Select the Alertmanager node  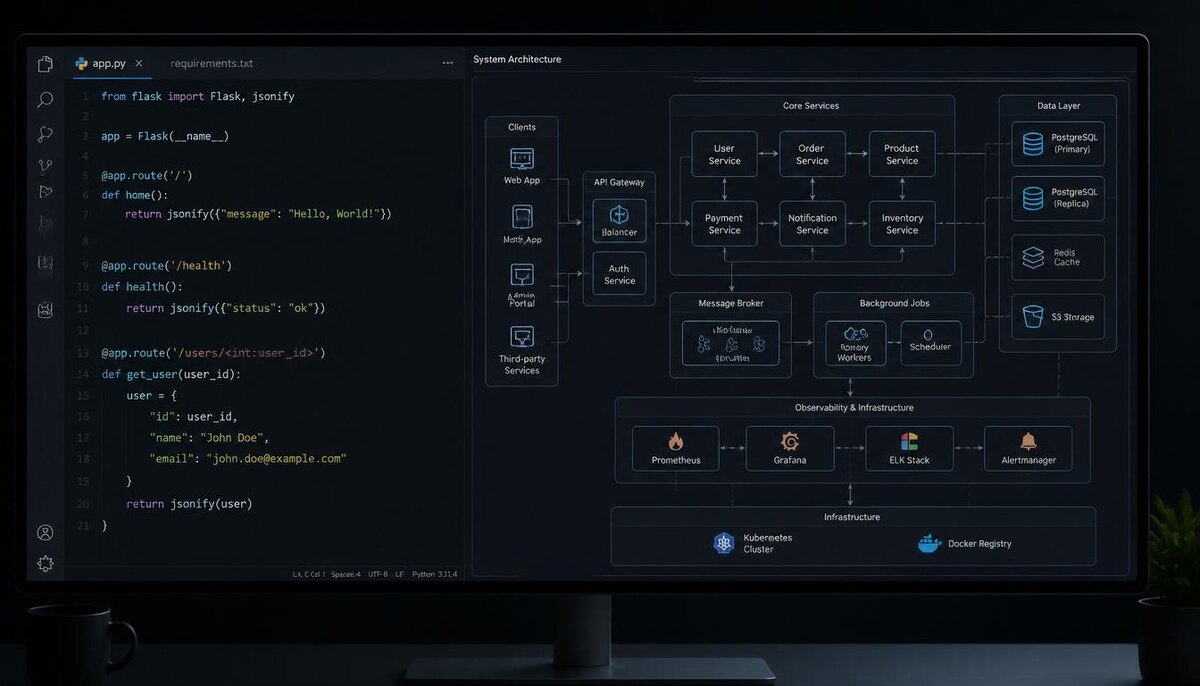click(1028, 448)
